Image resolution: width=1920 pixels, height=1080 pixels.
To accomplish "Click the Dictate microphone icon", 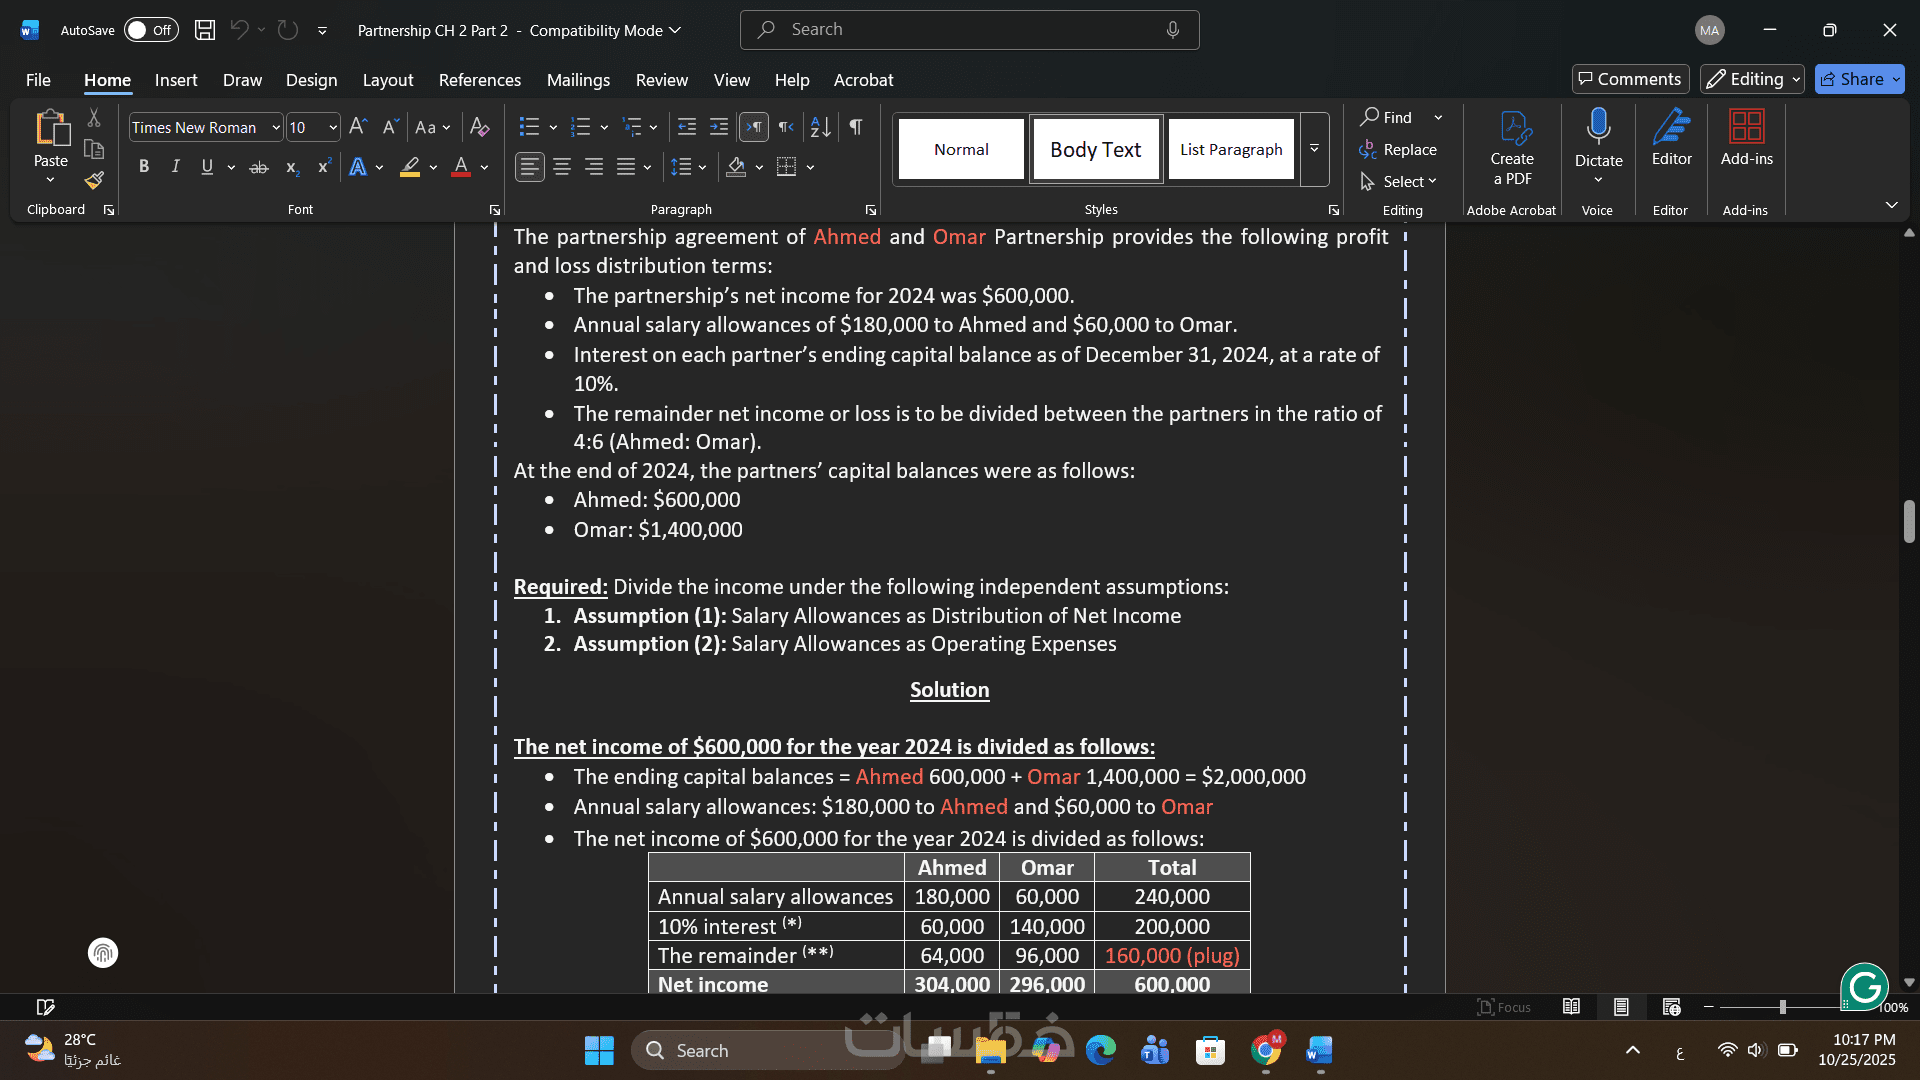I will click(1598, 128).
